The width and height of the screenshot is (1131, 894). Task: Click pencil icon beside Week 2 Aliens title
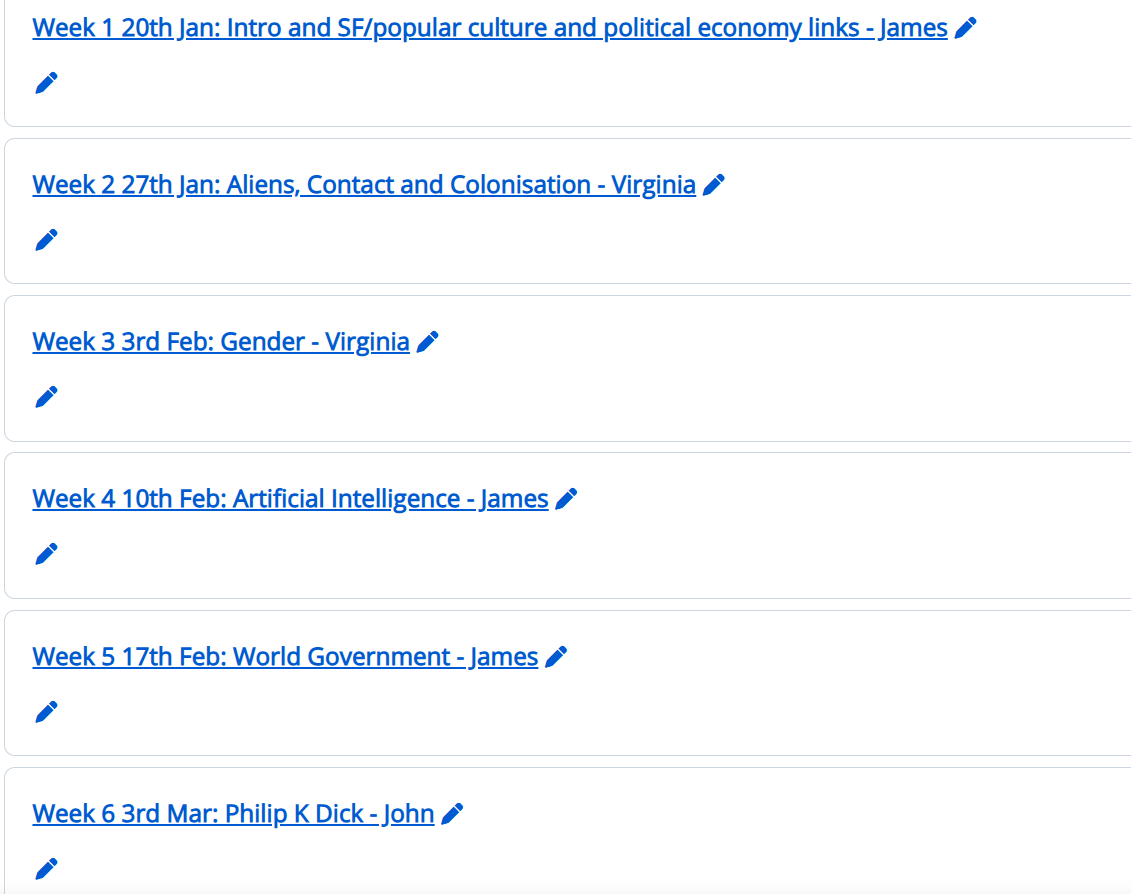pyautogui.click(x=714, y=185)
